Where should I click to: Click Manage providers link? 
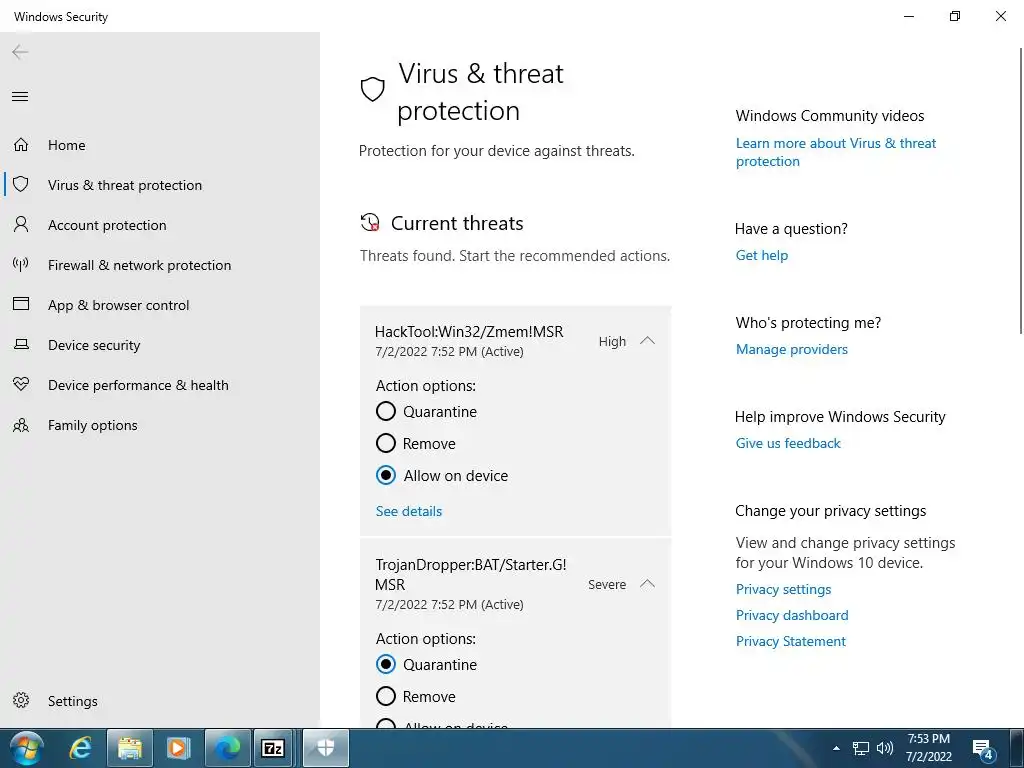[x=792, y=349]
